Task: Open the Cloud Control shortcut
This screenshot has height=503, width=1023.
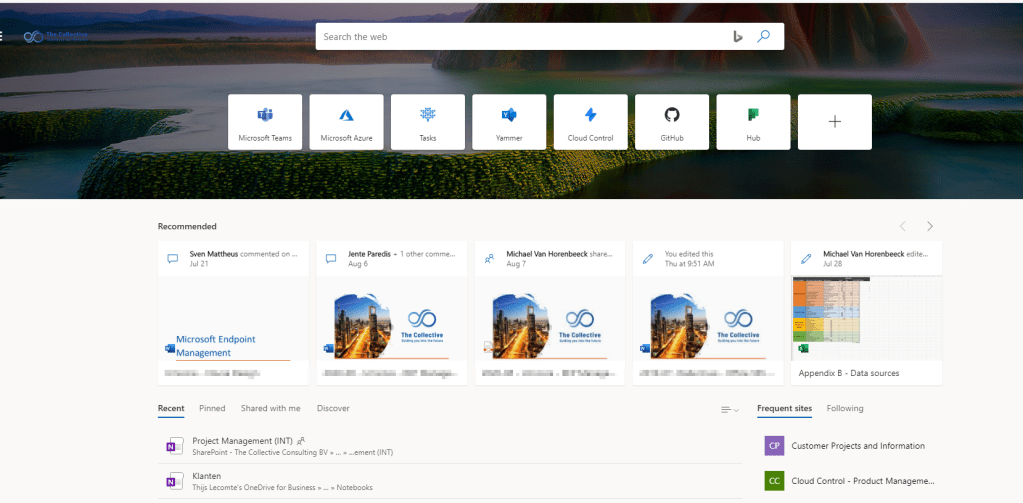Action: tap(590, 122)
